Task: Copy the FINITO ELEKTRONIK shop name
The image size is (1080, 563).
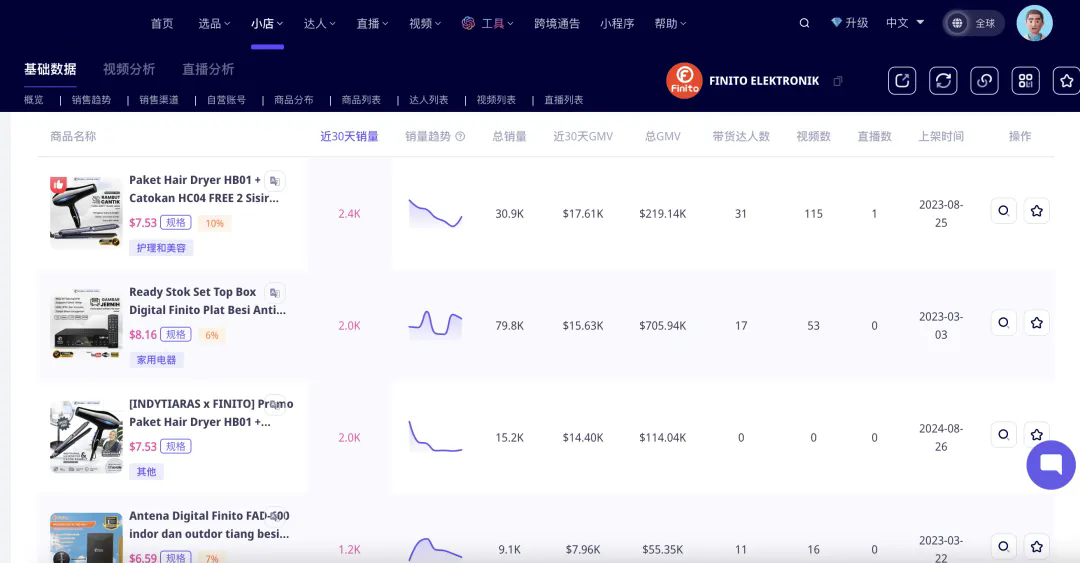Action: 838,81
